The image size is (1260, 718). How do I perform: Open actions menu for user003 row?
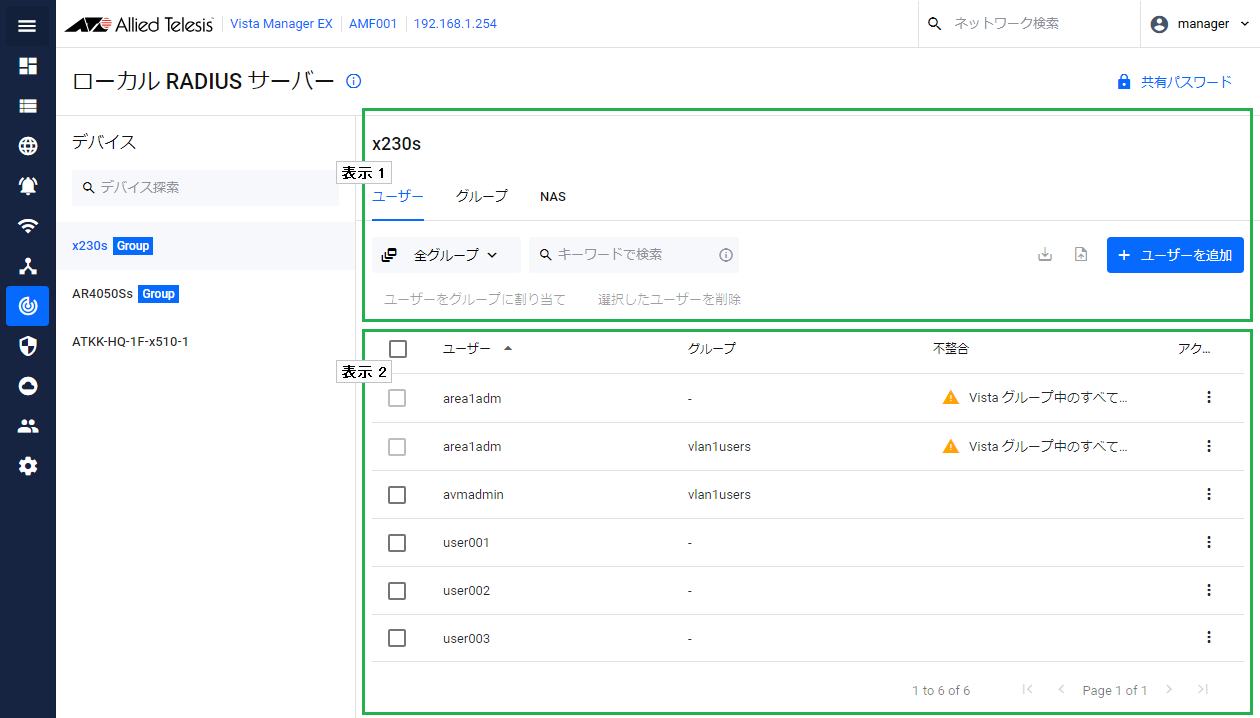pyautogui.click(x=1208, y=638)
